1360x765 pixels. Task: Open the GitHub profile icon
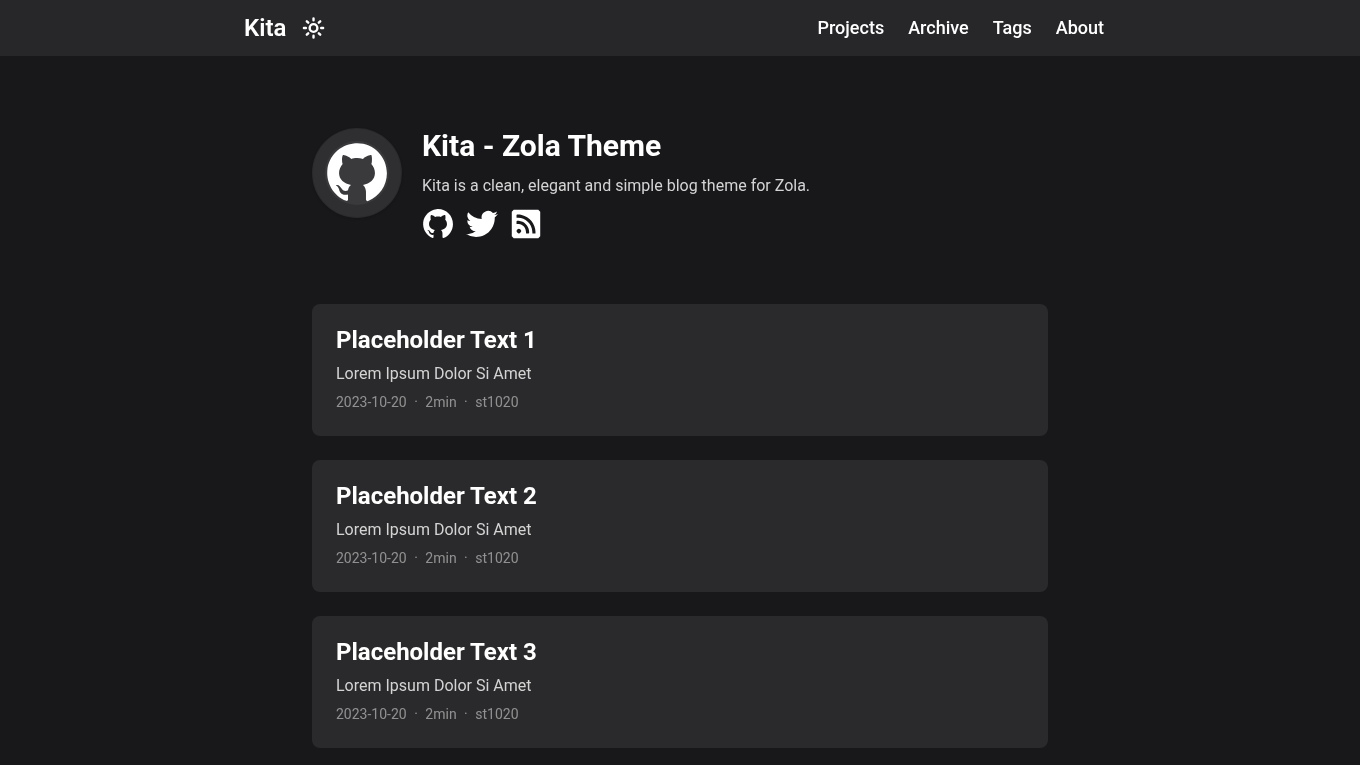438,224
